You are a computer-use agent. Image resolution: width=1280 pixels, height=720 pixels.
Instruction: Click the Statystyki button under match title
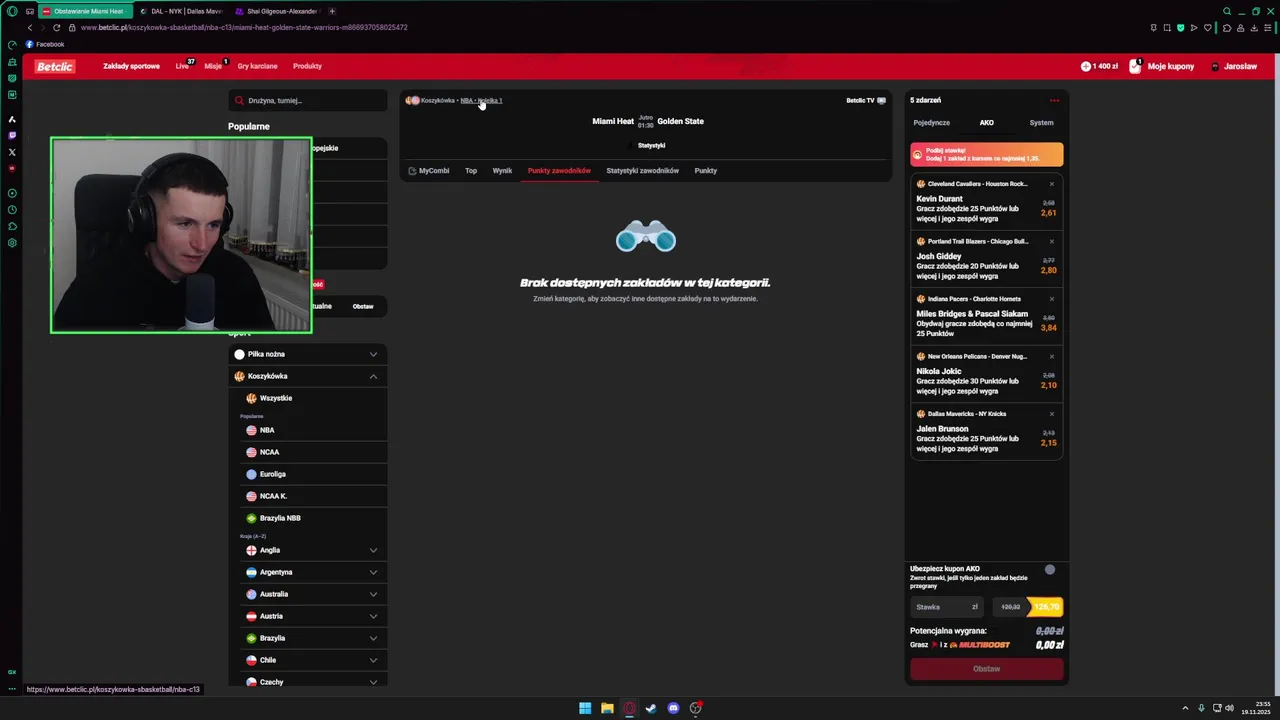651,146
